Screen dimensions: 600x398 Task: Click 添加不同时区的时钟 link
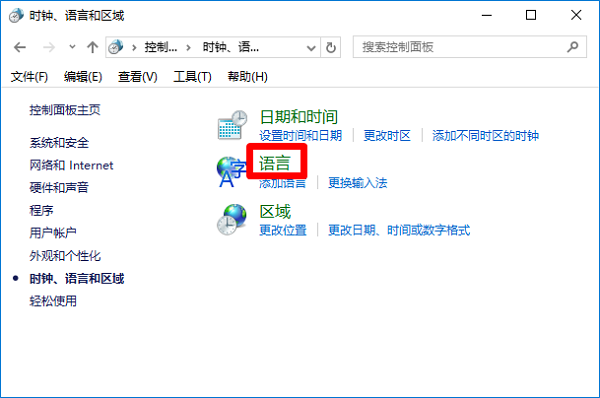click(x=486, y=136)
